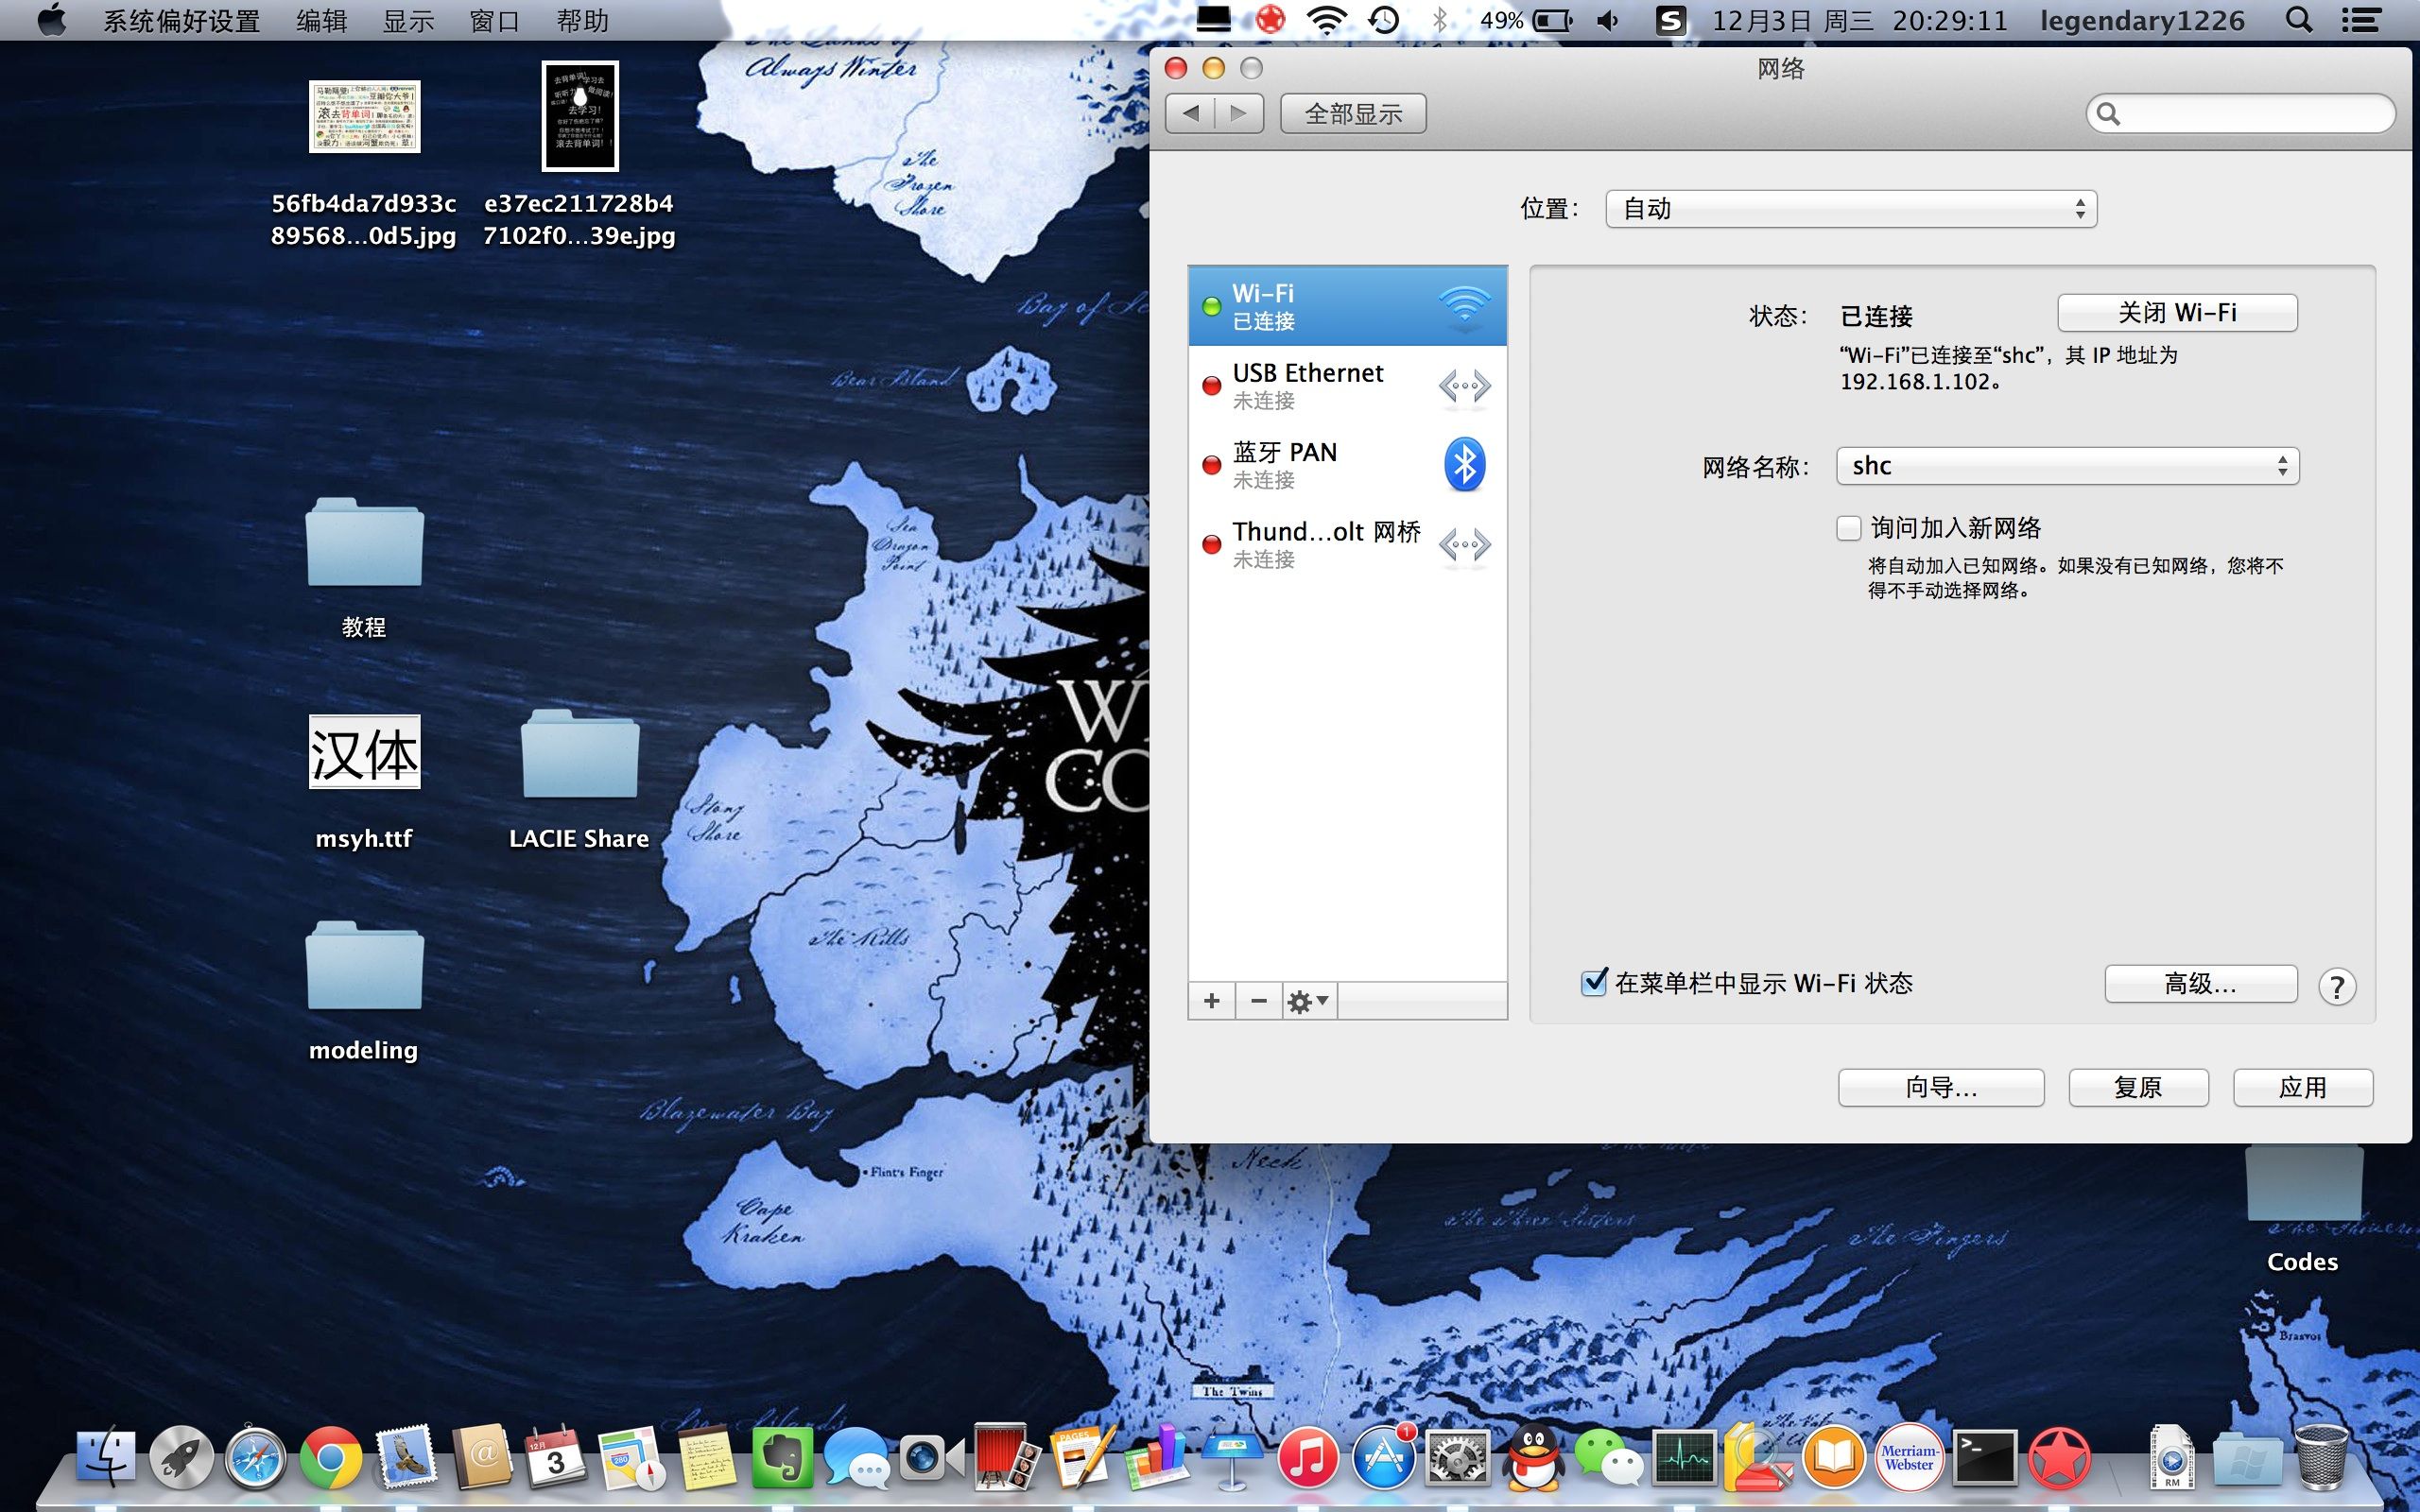Go back with the left arrow toolbar button
Viewport: 2420px width, 1512px height.
tap(1190, 114)
